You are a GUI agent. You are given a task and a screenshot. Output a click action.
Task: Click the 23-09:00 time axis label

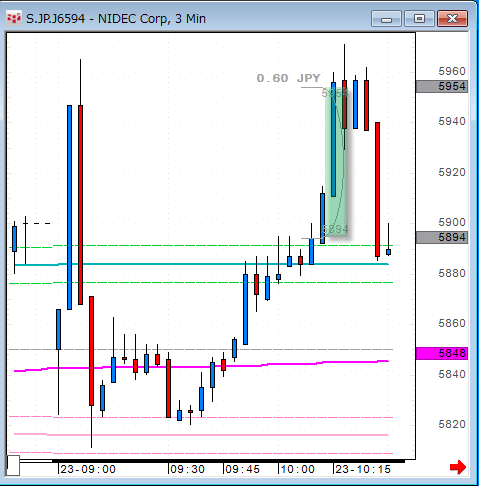tap(88, 469)
